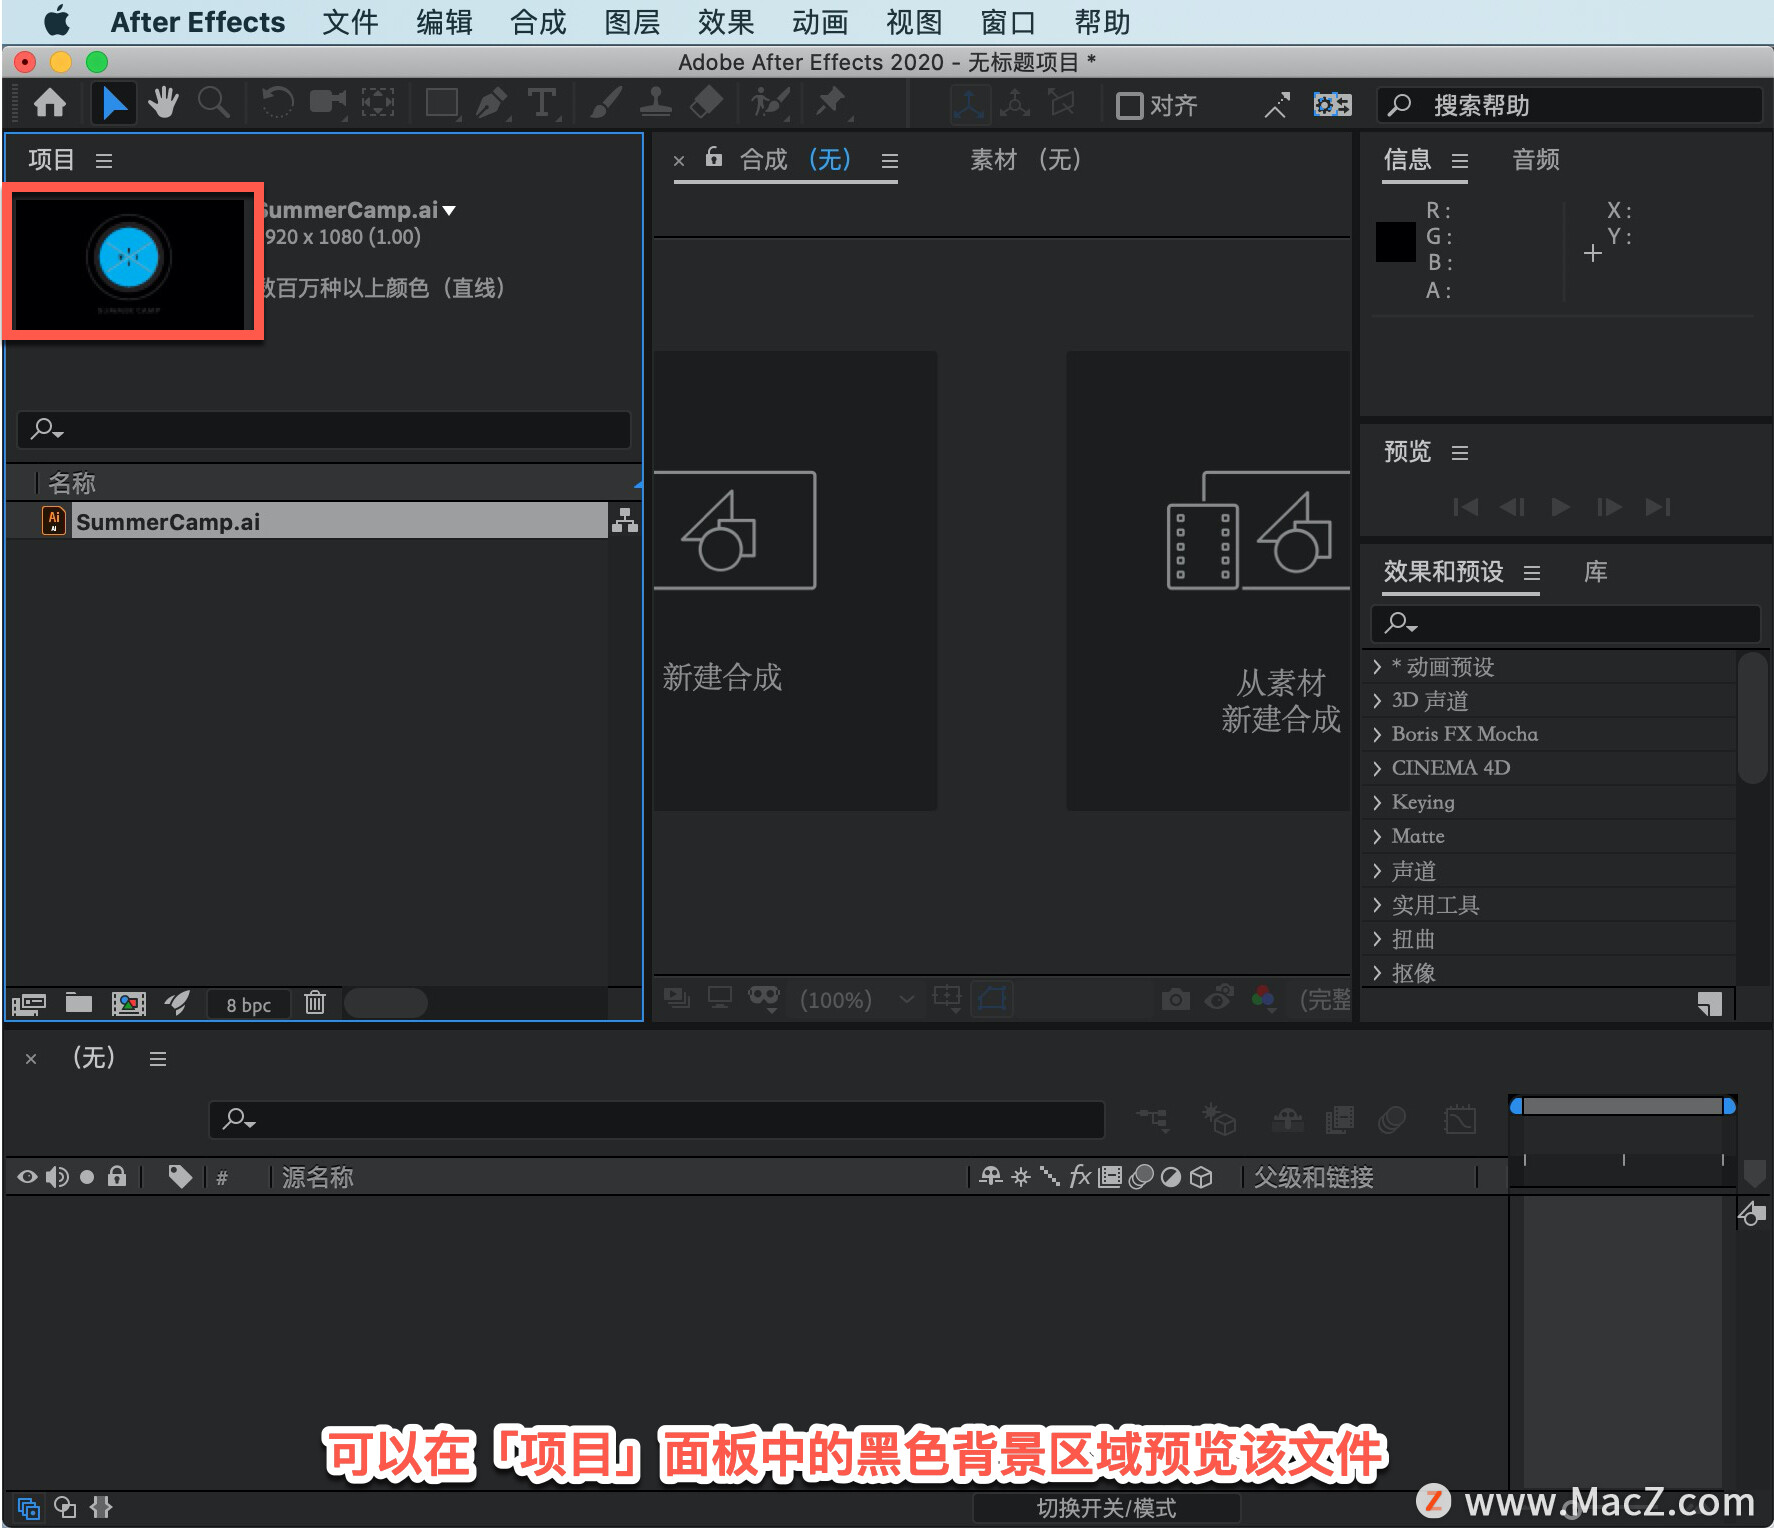Click the Apple menu icon
Viewport: 1774px width, 1528px height.
point(56,21)
